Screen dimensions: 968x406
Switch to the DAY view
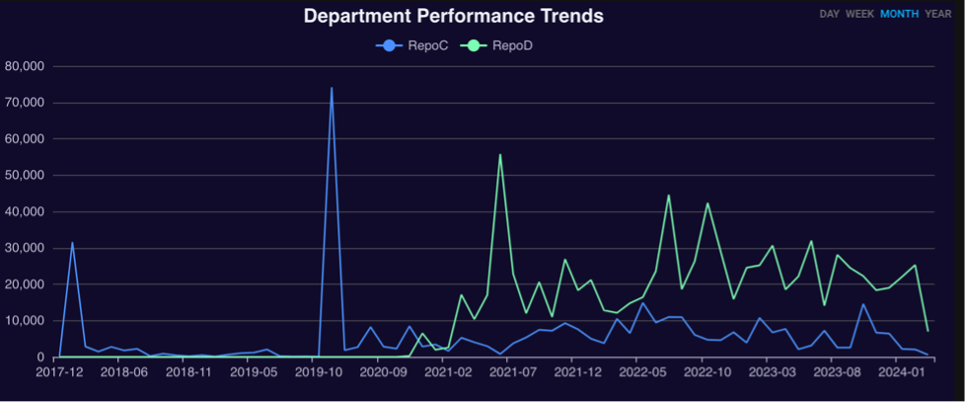point(829,14)
